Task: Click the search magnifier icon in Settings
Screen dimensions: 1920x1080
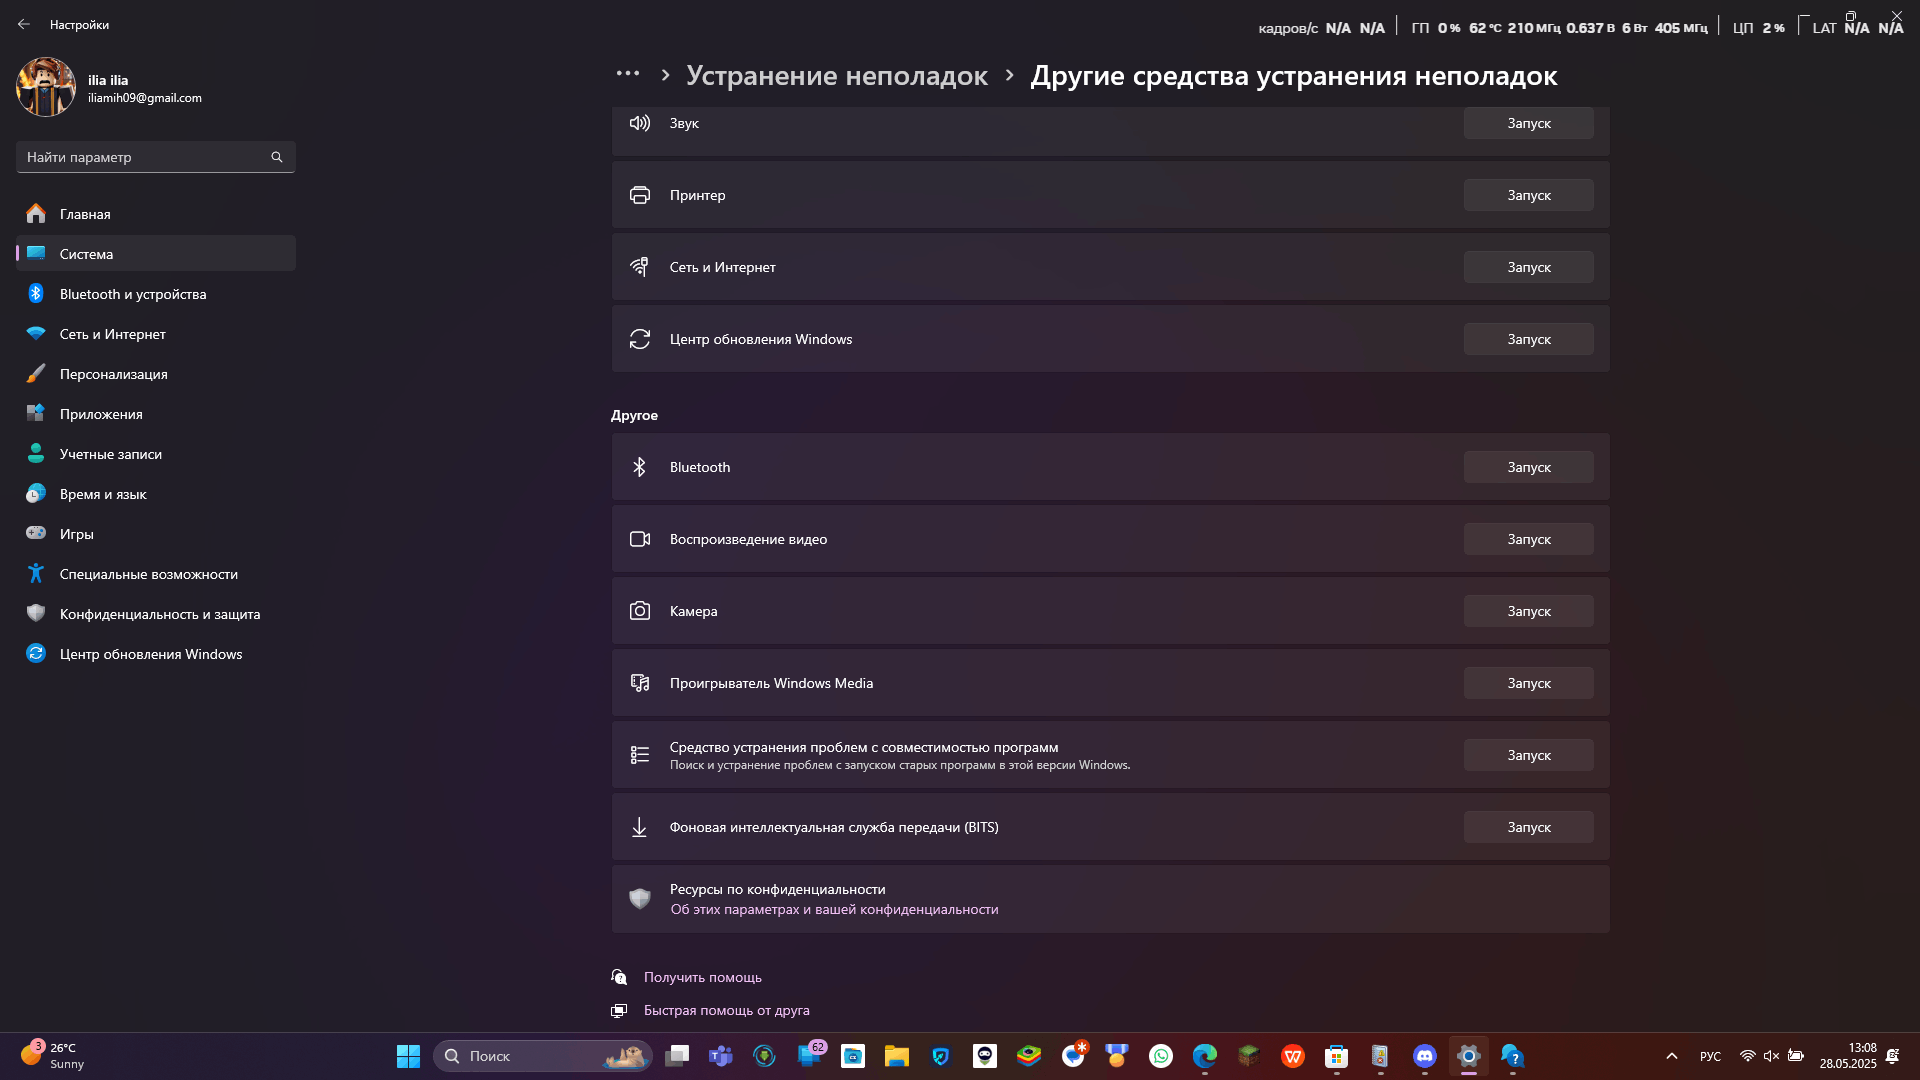Action: coord(277,157)
